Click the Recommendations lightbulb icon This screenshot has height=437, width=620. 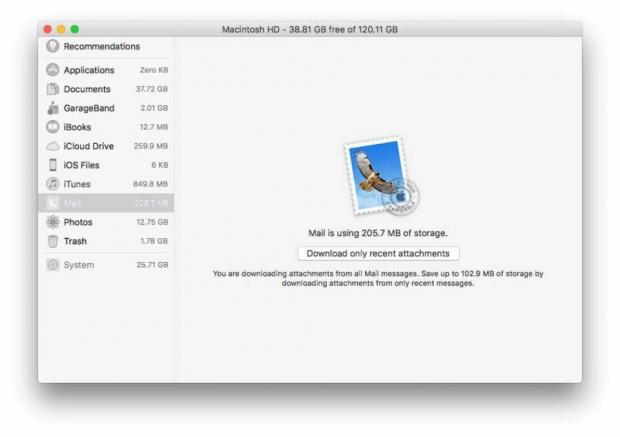coord(53,46)
